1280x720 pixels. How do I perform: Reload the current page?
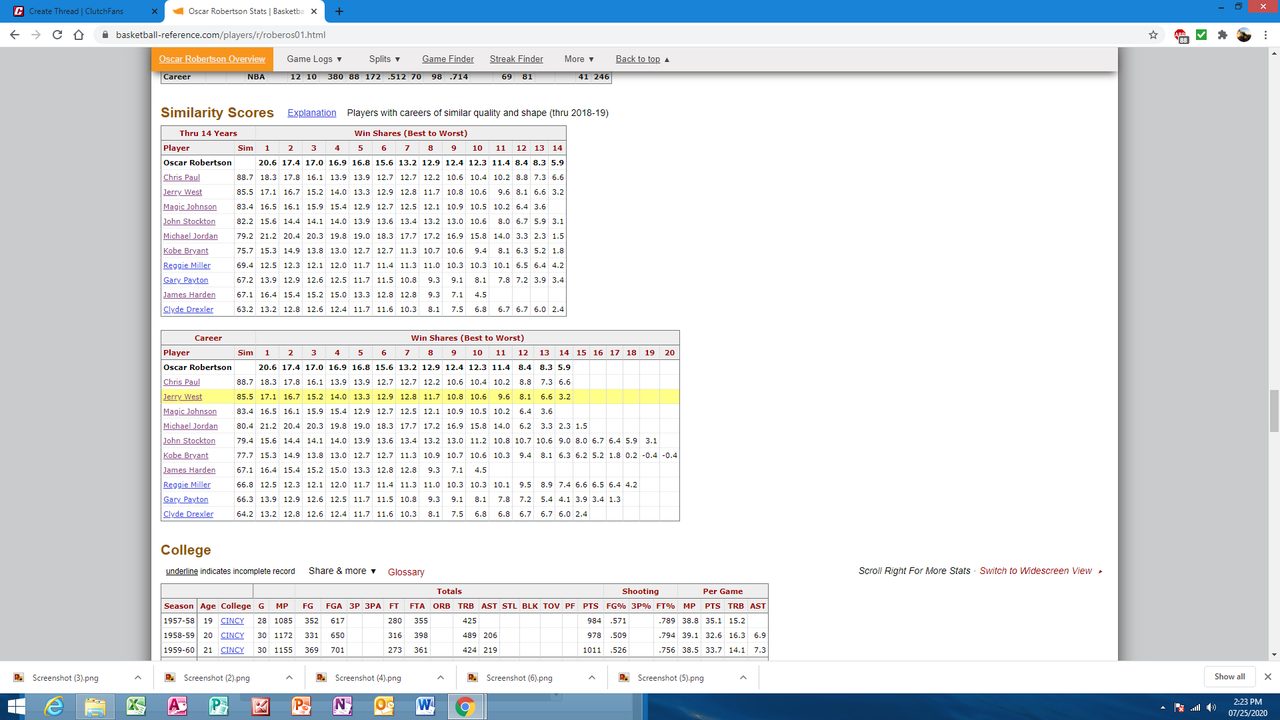click(57, 34)
